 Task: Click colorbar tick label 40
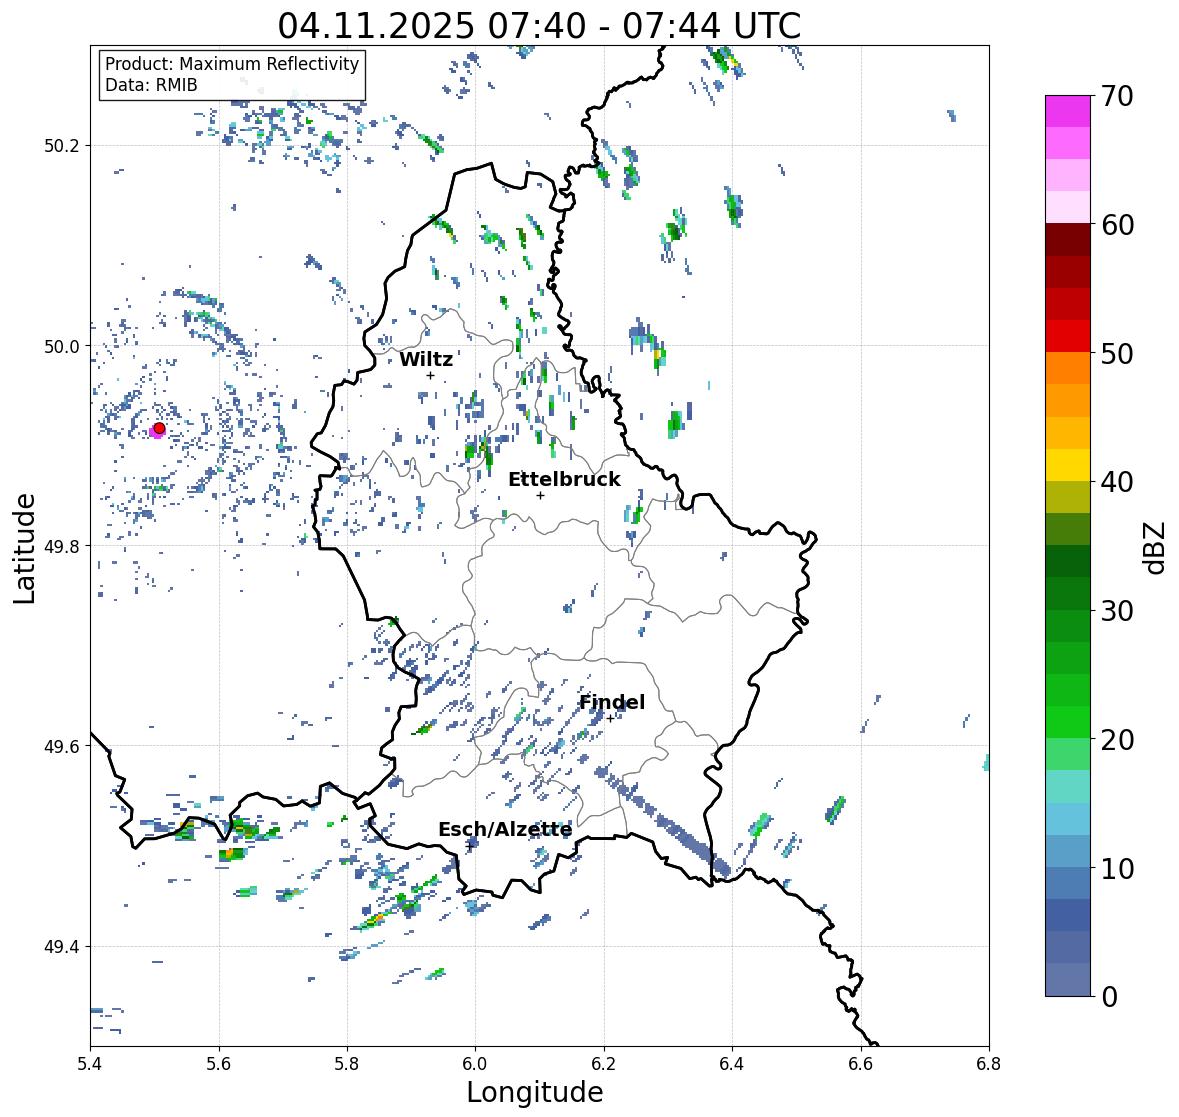pos(1117,482)
